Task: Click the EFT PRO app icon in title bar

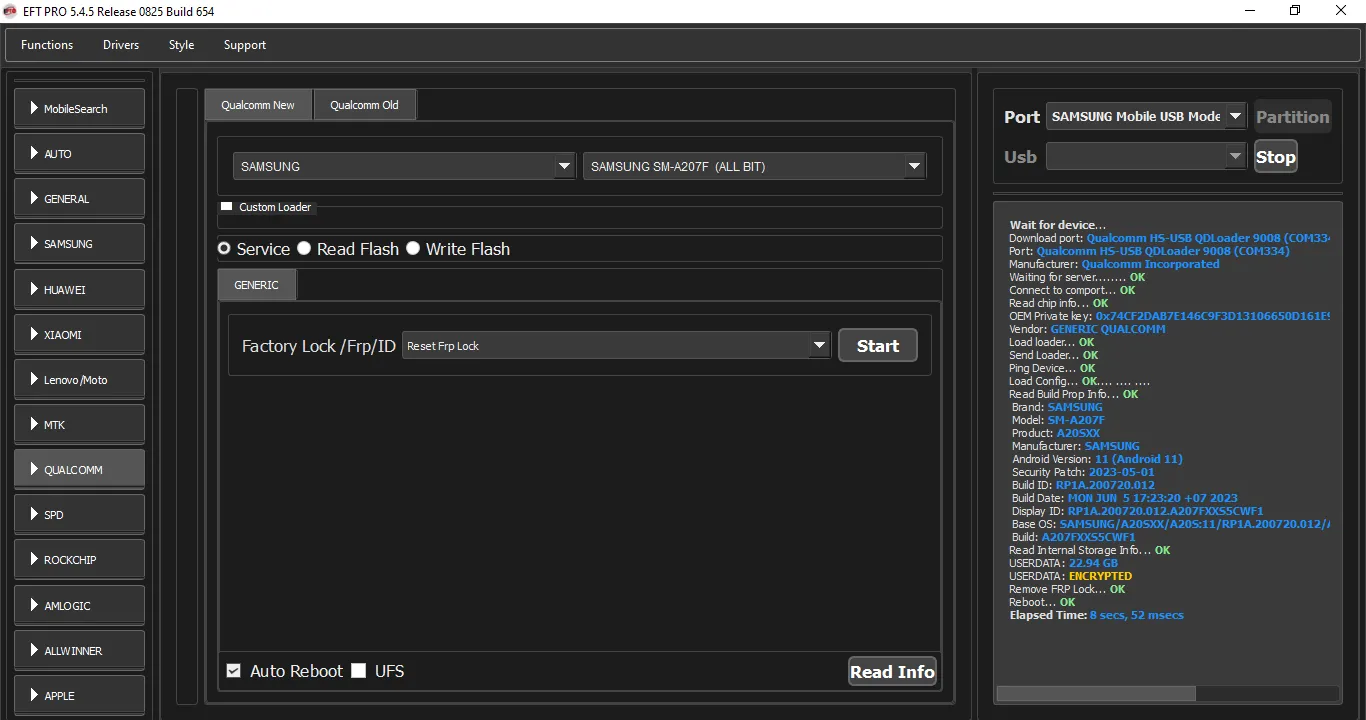Action: coord(10,11)
